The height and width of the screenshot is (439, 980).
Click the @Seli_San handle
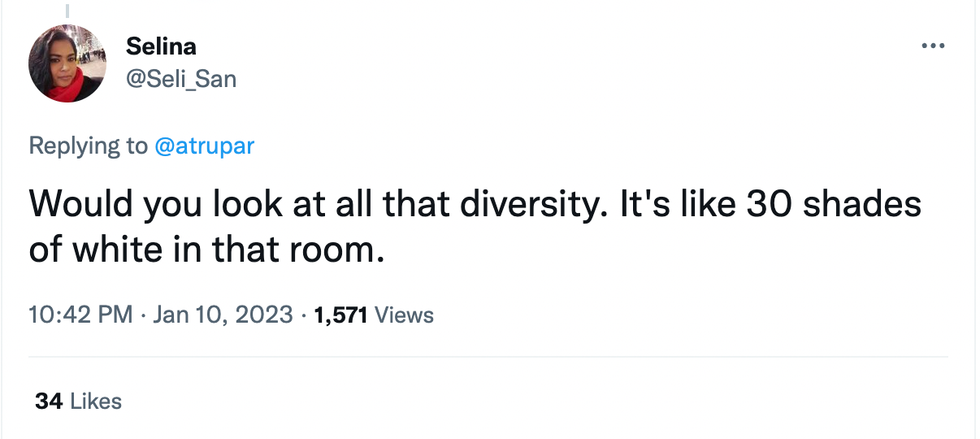click(x=181, y=79)
